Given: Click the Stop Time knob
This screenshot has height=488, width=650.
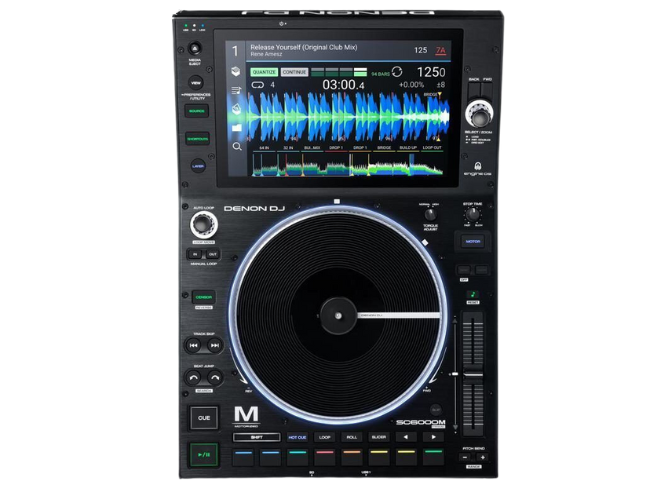Looking at the screenshot, I should click(473, 214).
